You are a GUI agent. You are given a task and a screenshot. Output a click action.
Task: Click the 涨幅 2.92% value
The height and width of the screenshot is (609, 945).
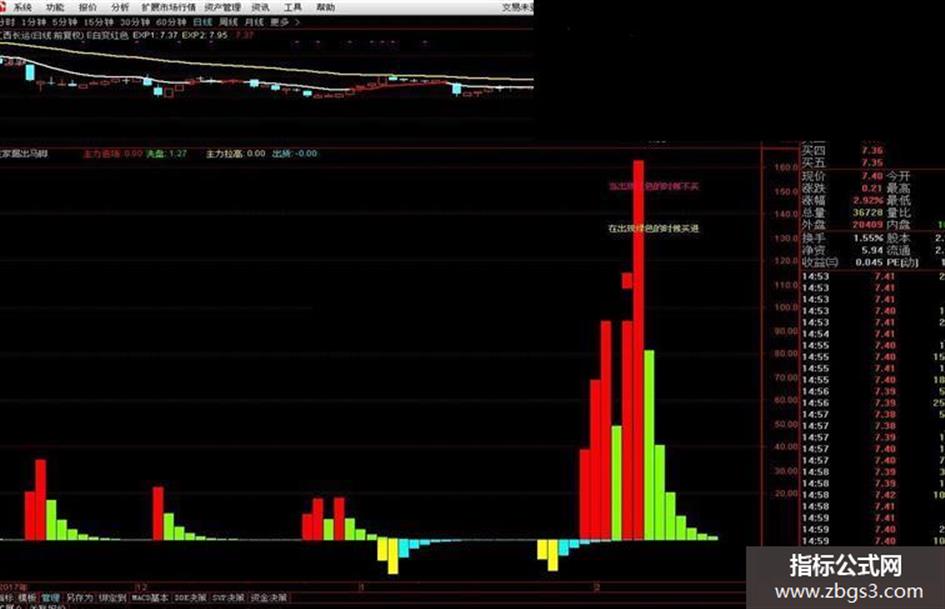coord(868,200)
